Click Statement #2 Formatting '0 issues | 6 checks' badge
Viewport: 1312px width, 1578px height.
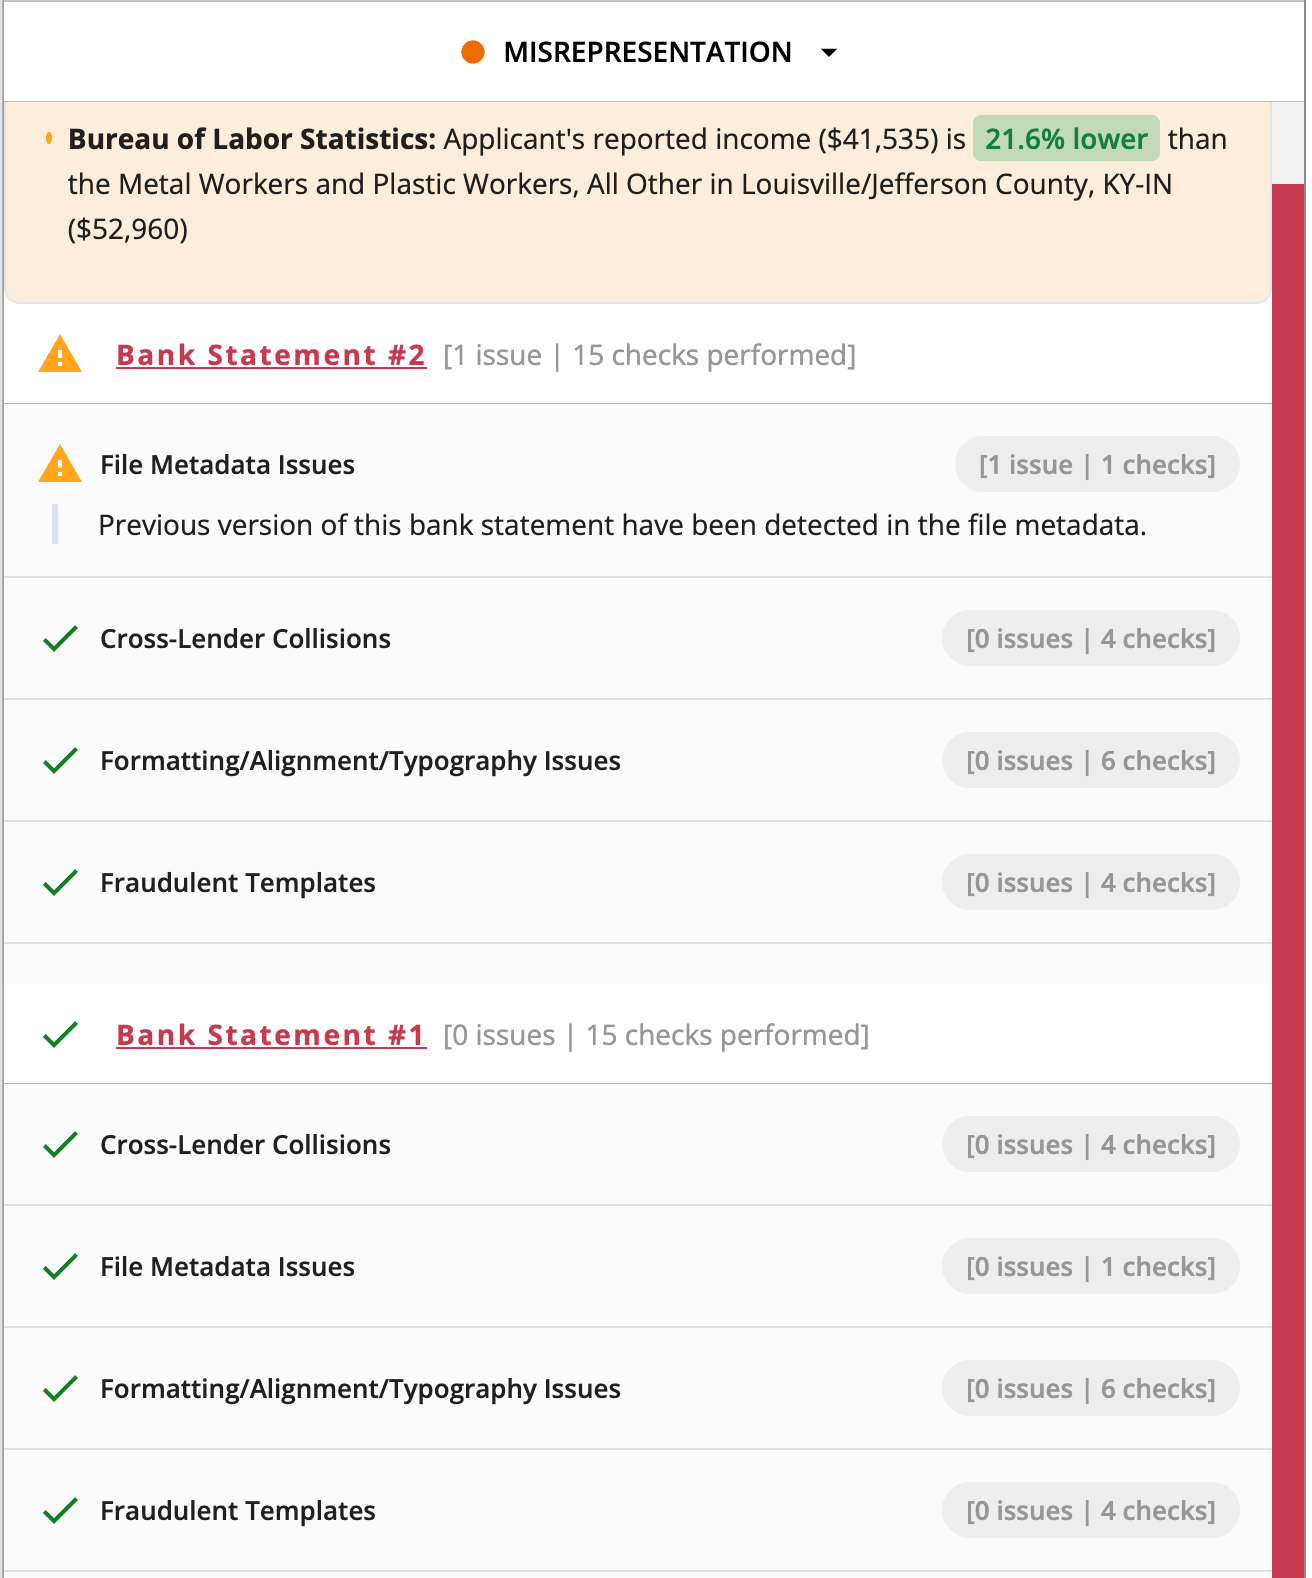point(1090,761)
